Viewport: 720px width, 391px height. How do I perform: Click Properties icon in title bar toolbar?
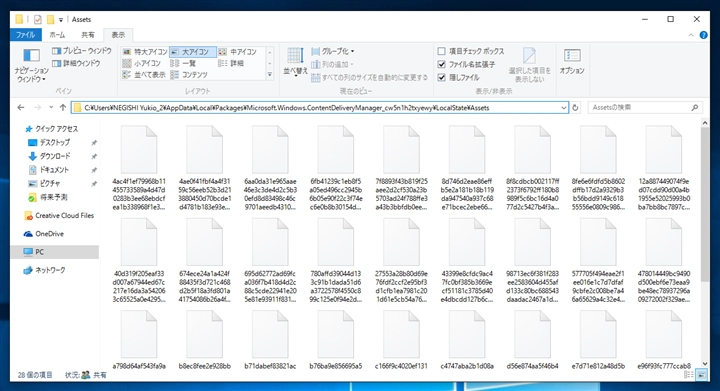pyautogui.click(x=38, y=19)
